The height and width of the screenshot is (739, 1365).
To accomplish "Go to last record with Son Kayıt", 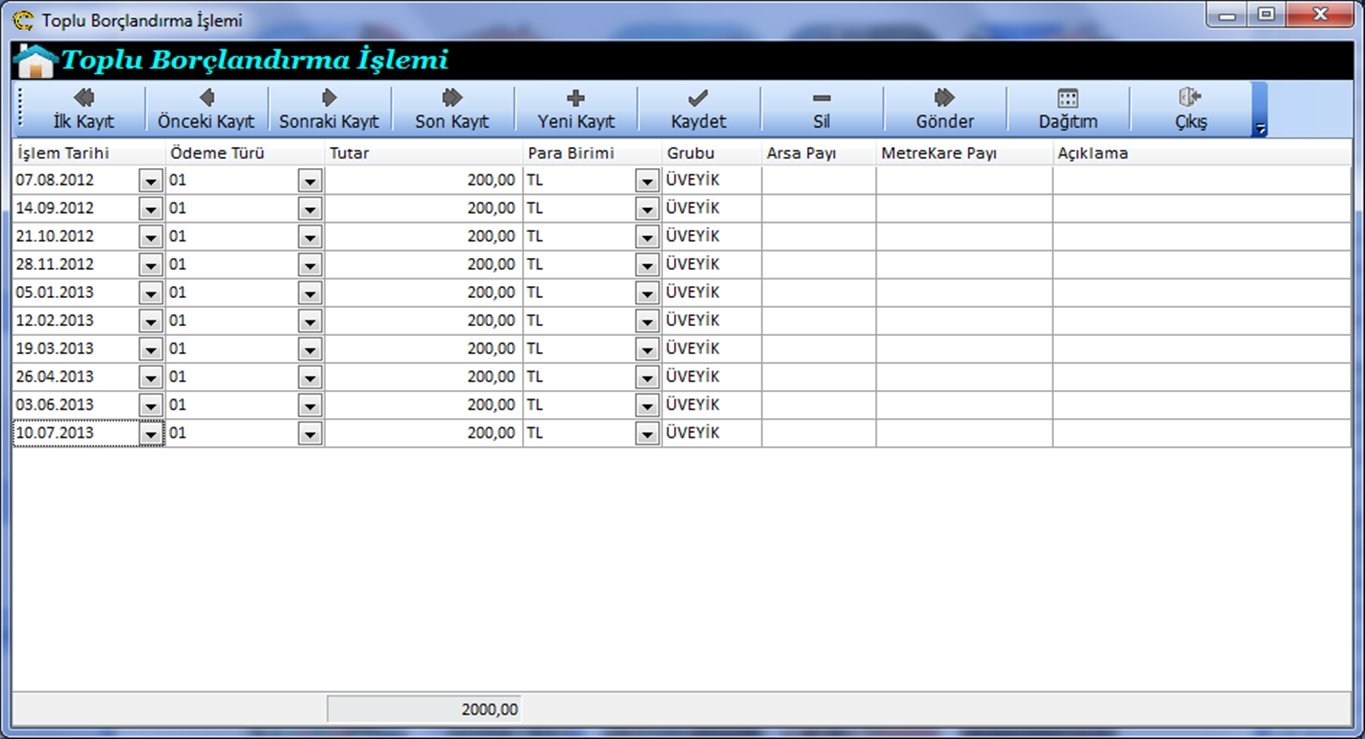I will tap(452, 109).
